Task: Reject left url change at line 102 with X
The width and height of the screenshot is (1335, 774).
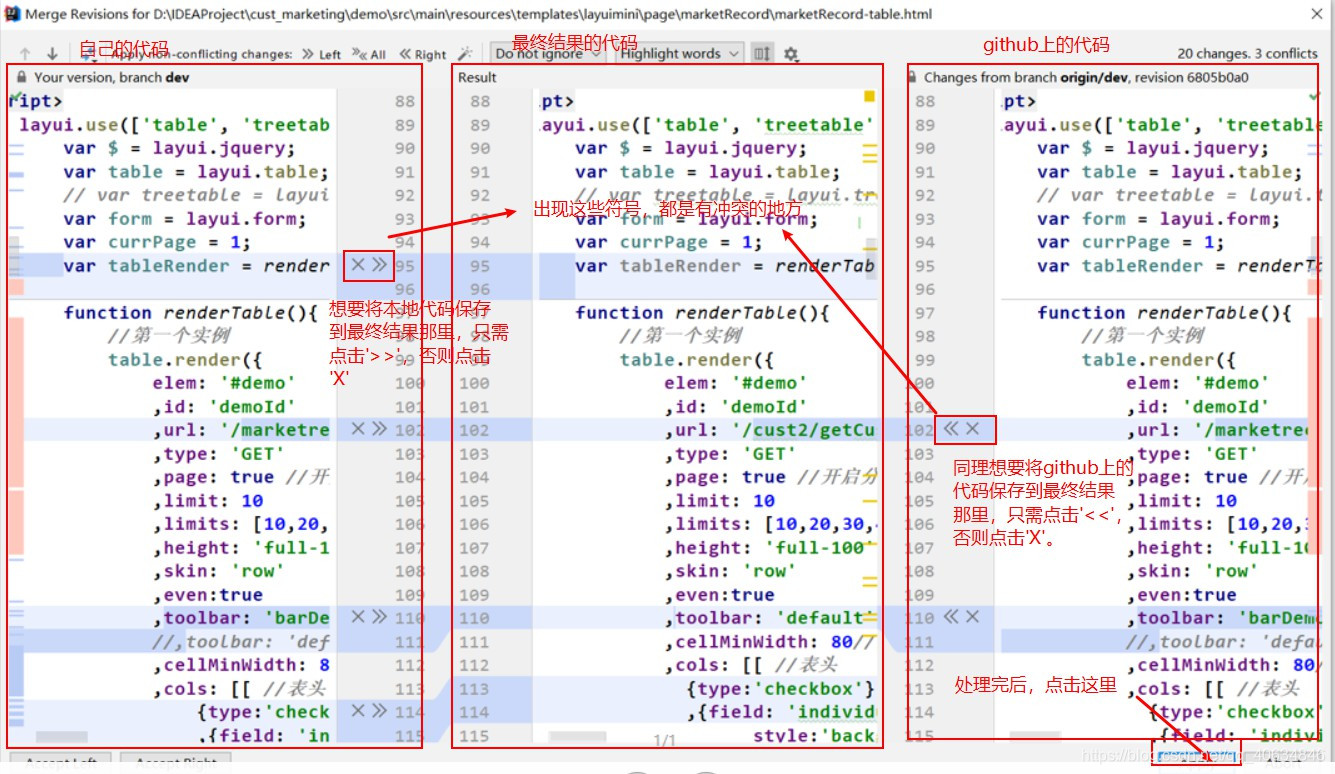Action: [358, 429]
